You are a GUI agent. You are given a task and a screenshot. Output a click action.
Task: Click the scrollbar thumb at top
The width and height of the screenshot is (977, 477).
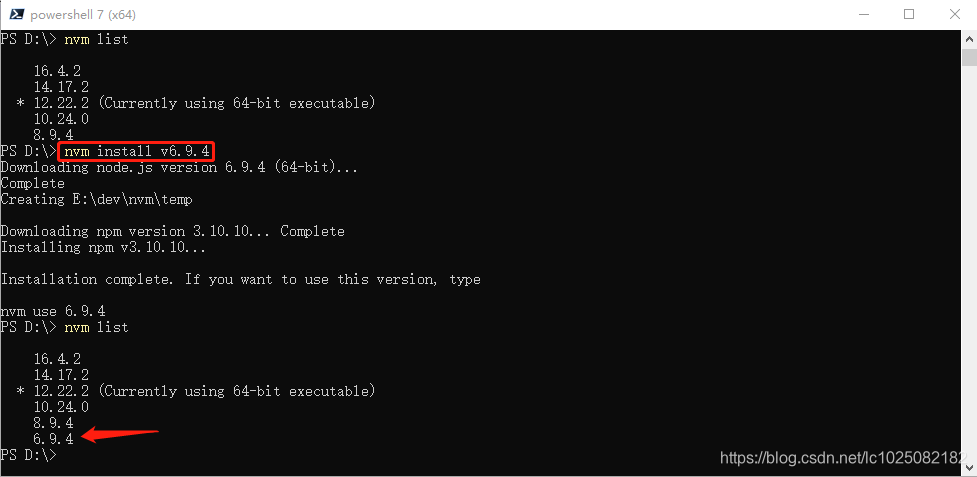click(x=969, y=57)
